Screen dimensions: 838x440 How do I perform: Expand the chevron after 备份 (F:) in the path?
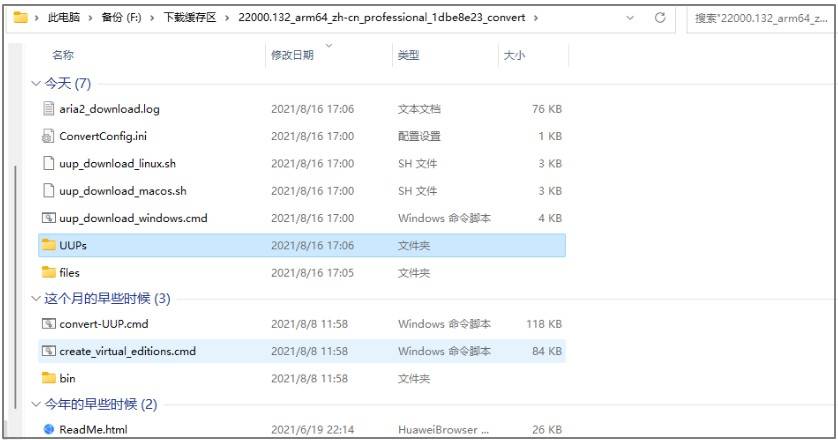coord(152,18)
